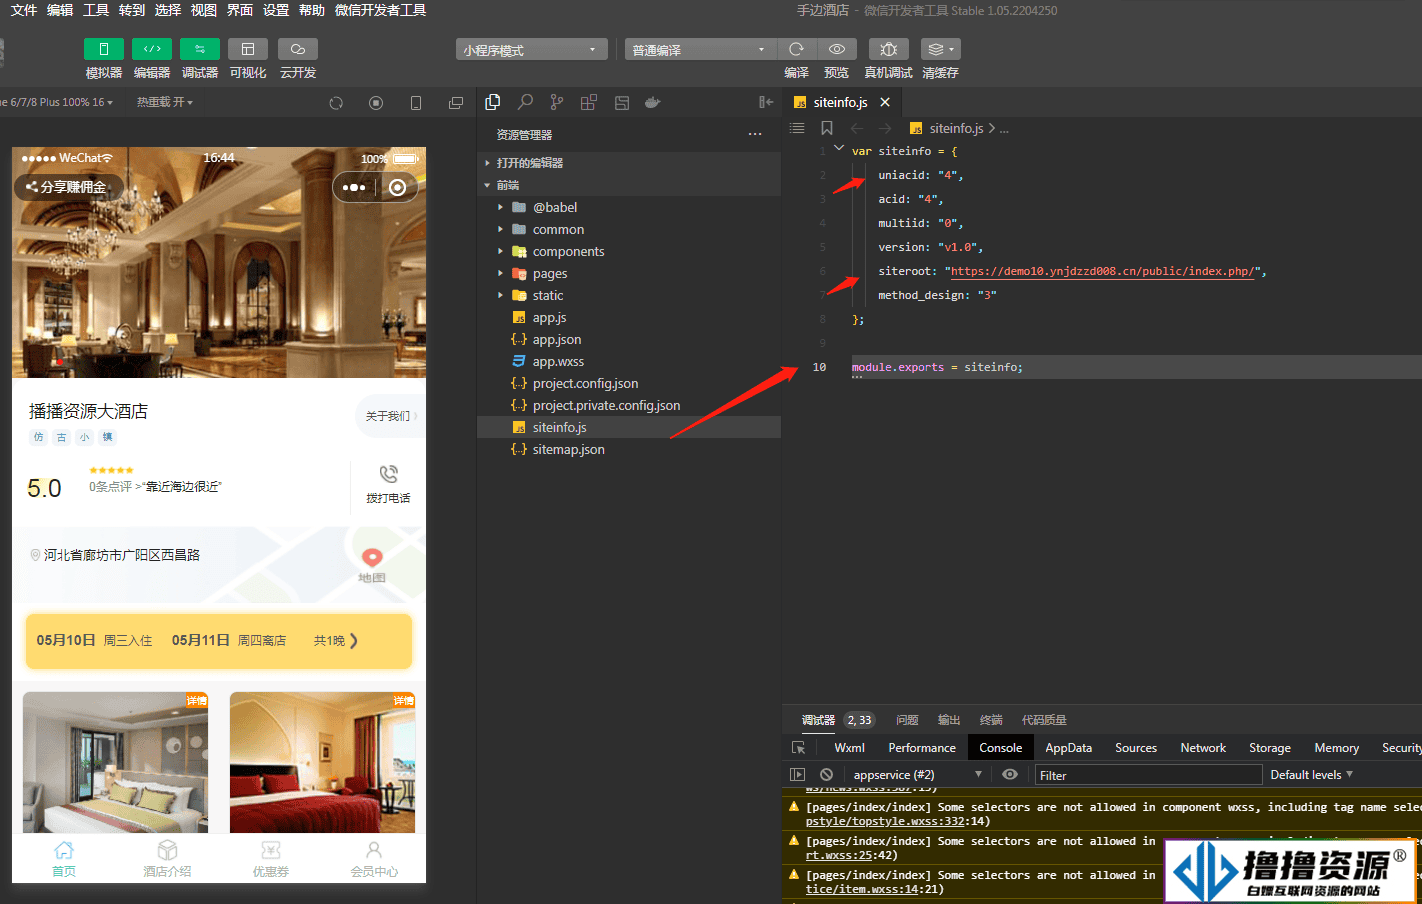
Task: Click the element inspector select icon
Action: (798, 748)
